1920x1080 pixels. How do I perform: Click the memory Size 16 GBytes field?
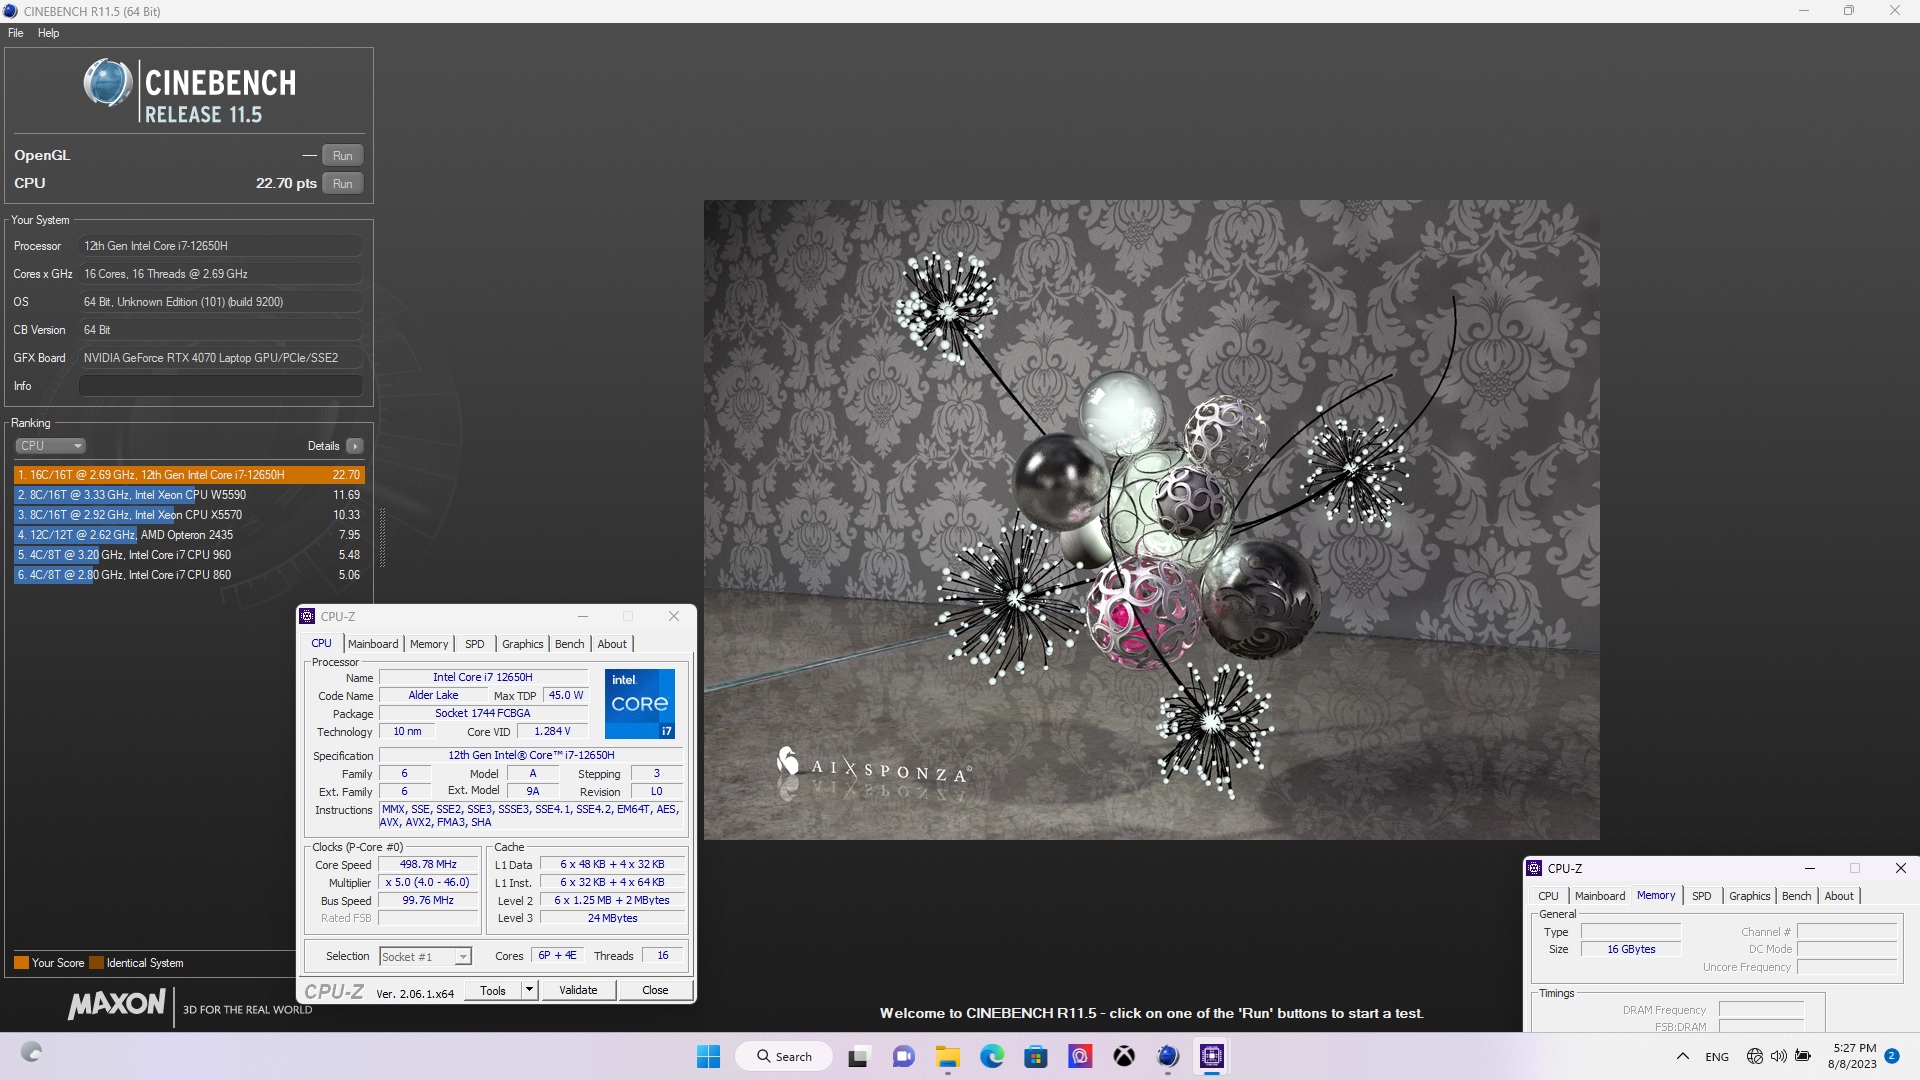coord(1631,950)
